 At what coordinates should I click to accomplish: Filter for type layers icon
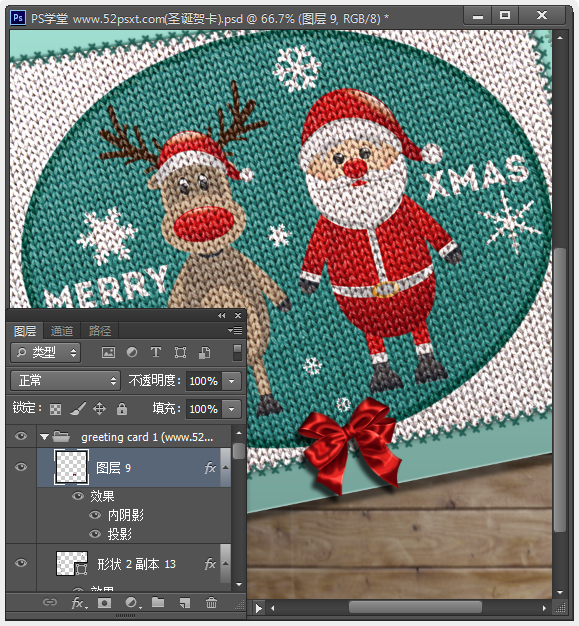pos(156,352)
